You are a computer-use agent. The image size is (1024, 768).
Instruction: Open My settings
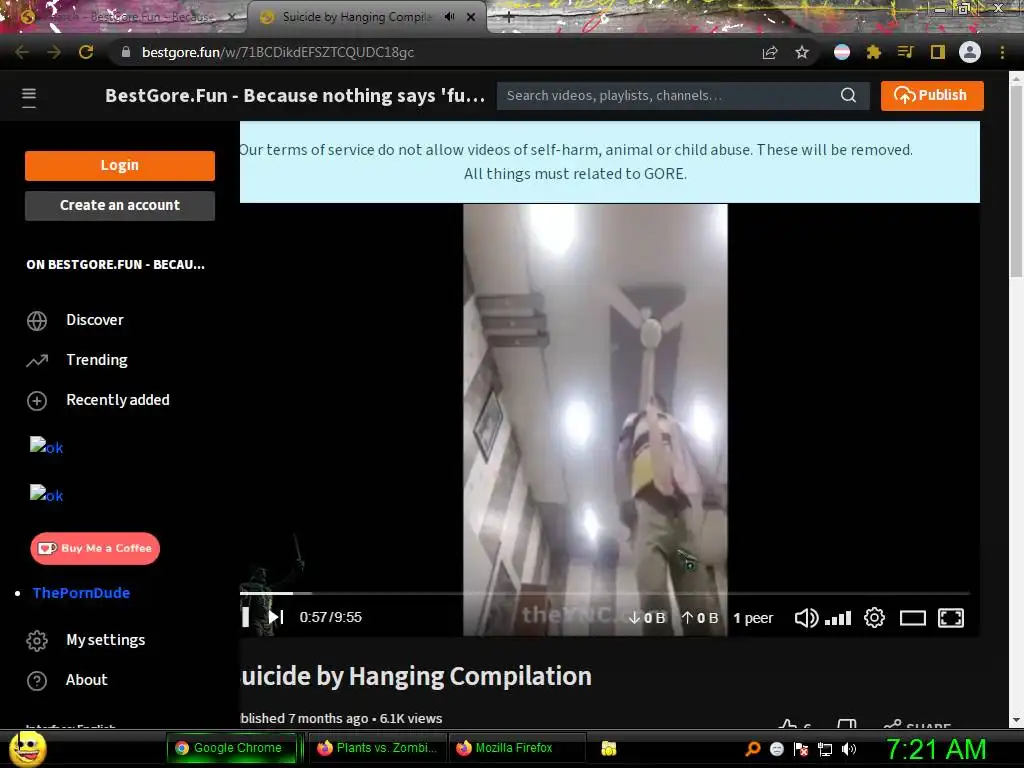pos(105,640)
